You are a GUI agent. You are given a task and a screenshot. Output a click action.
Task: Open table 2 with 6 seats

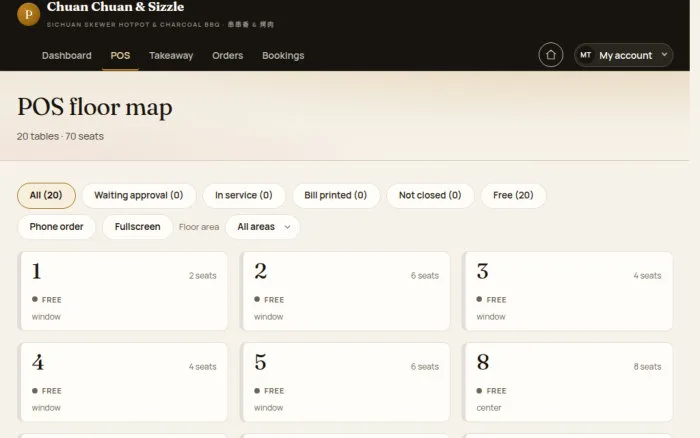[x=345, y=291]
